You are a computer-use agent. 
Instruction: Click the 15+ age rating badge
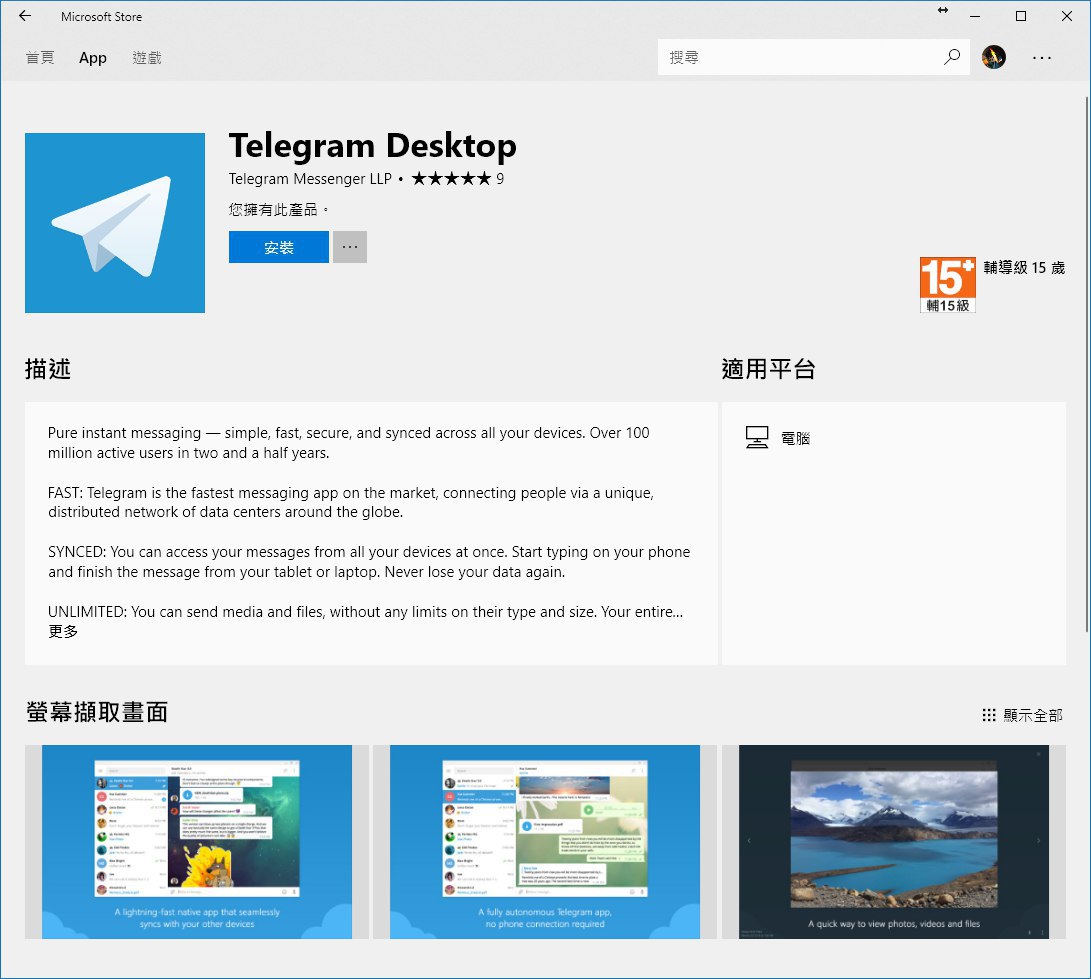(x=947, y=285)
